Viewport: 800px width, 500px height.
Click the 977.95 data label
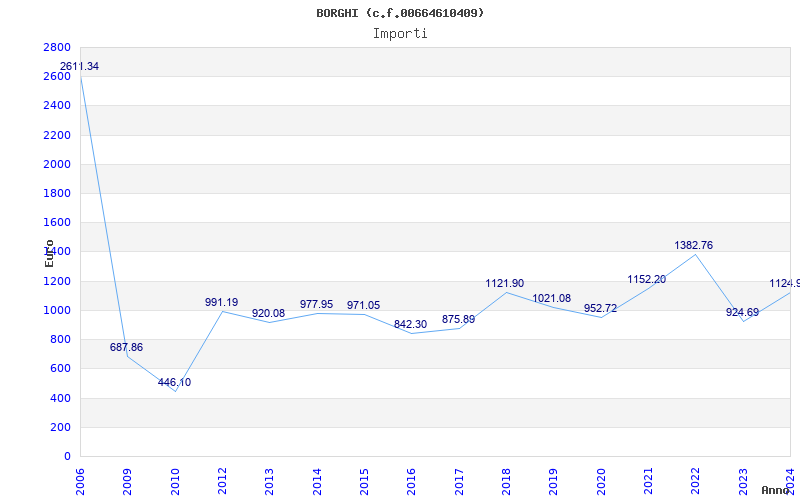(x=316, y=305)
